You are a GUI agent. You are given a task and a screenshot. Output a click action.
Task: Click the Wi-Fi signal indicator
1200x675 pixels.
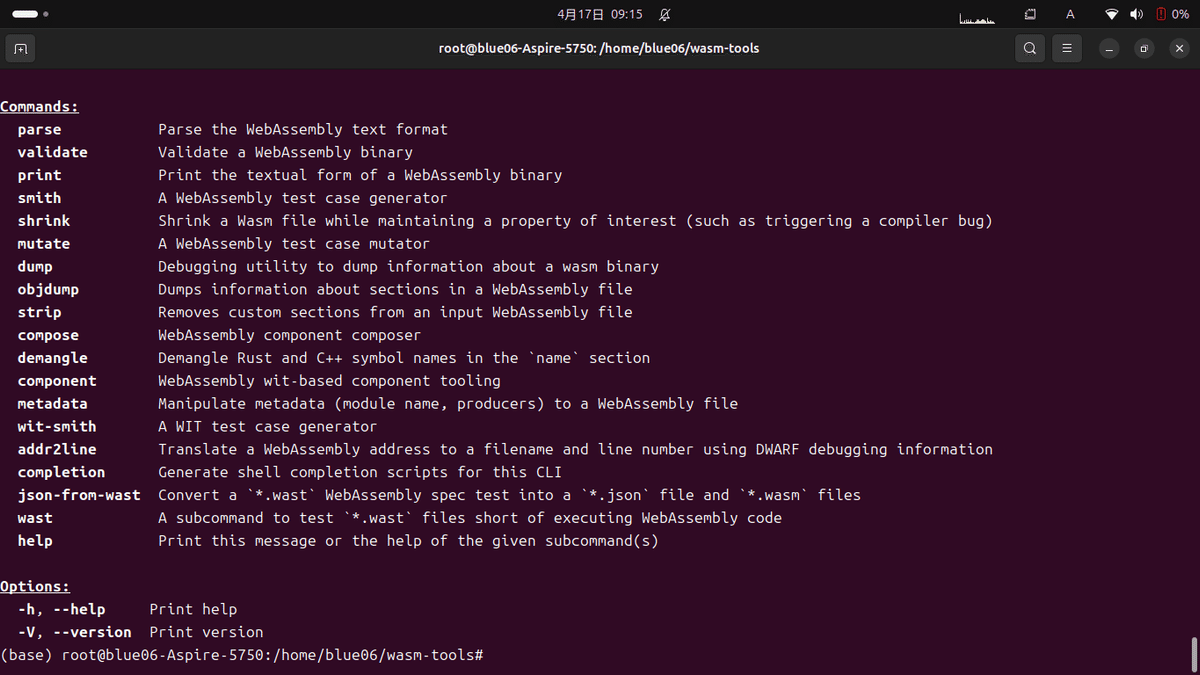(x=1111, y=14)
